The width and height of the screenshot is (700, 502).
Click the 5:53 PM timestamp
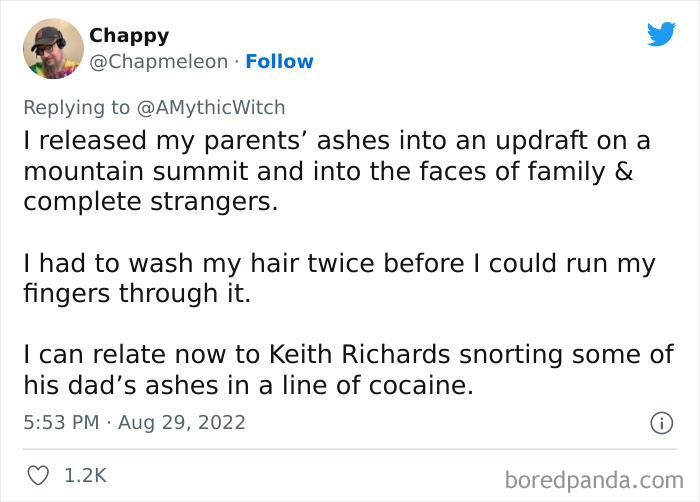pos(61,423)
